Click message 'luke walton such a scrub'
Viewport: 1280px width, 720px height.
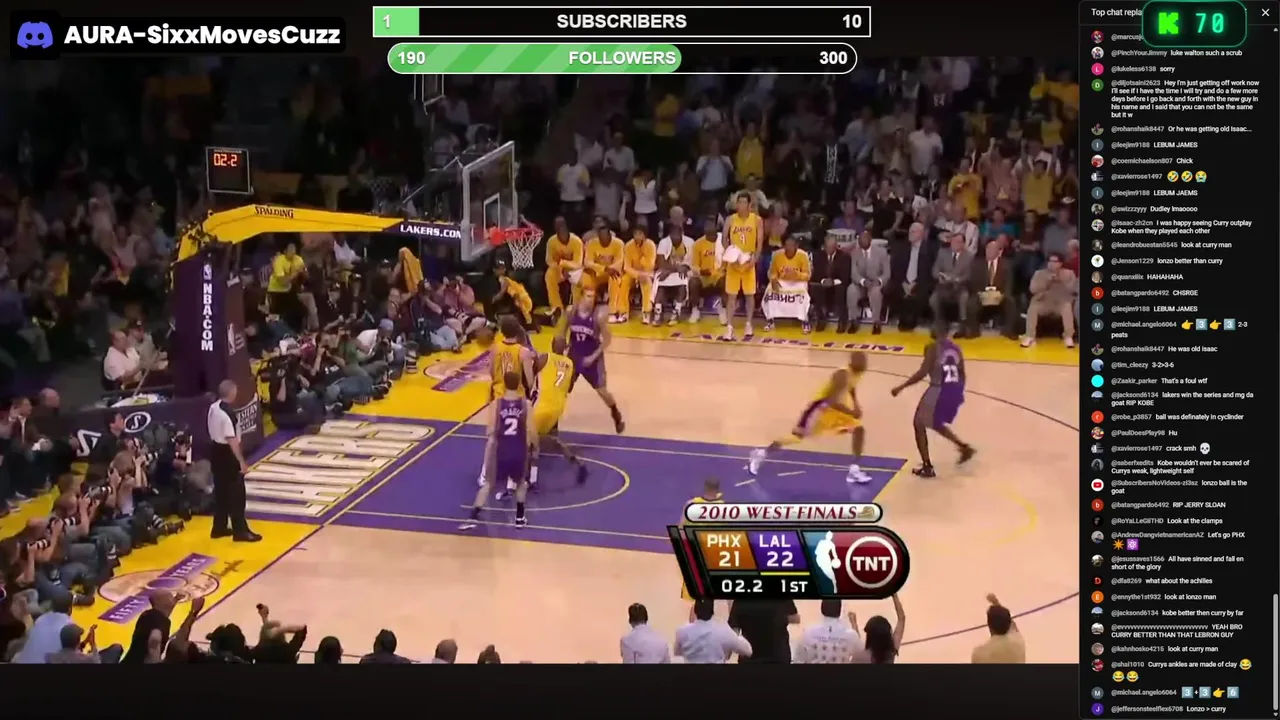[1206, 53]
